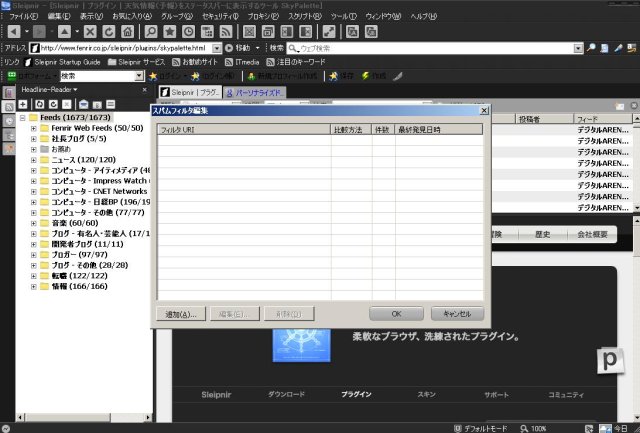Screen dimensions: 640x433
Task: Open the RoboForm 検索 combo box dropdown
Action: coord(139,76)
